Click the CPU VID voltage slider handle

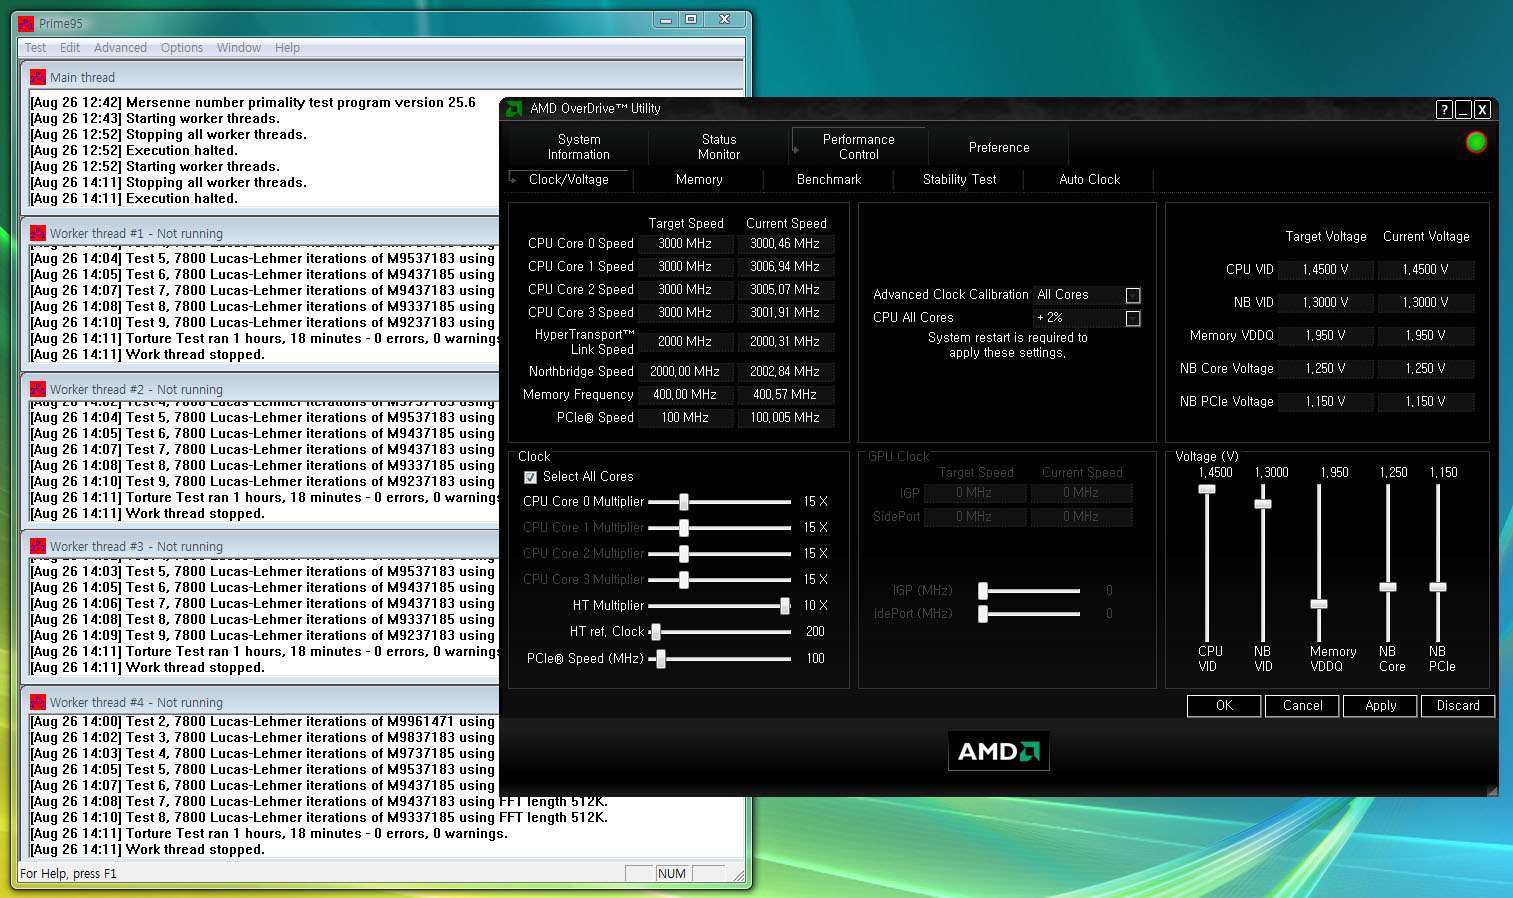[x=1207, y=489]
